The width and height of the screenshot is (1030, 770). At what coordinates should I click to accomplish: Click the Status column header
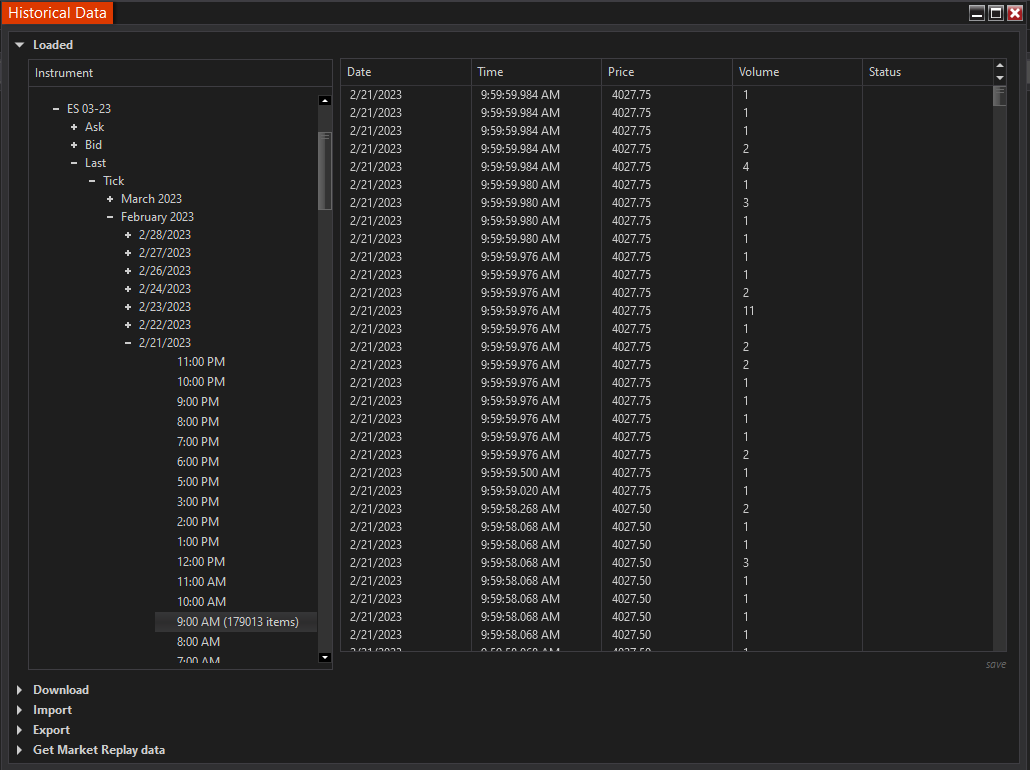pyautogui.click(x=928, y=72)
